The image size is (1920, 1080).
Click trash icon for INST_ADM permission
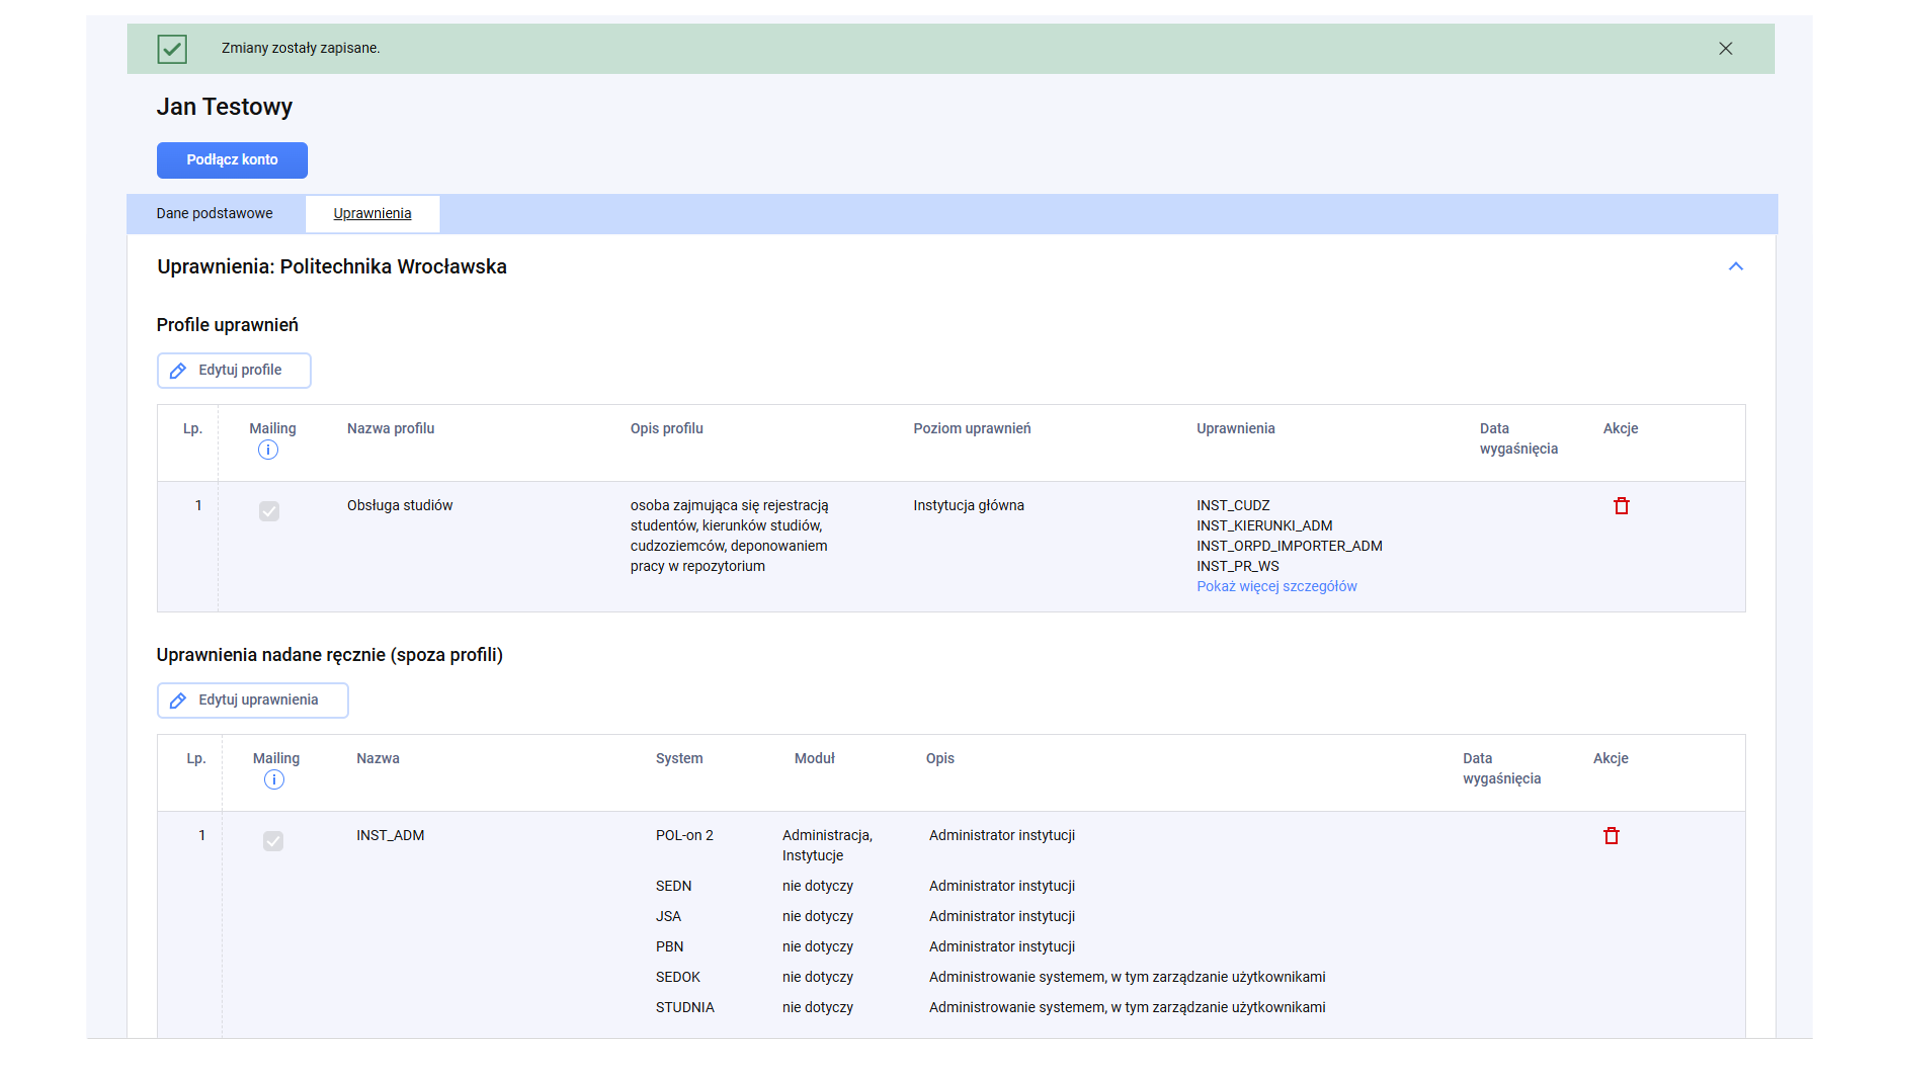click(x=1611, y=836)
